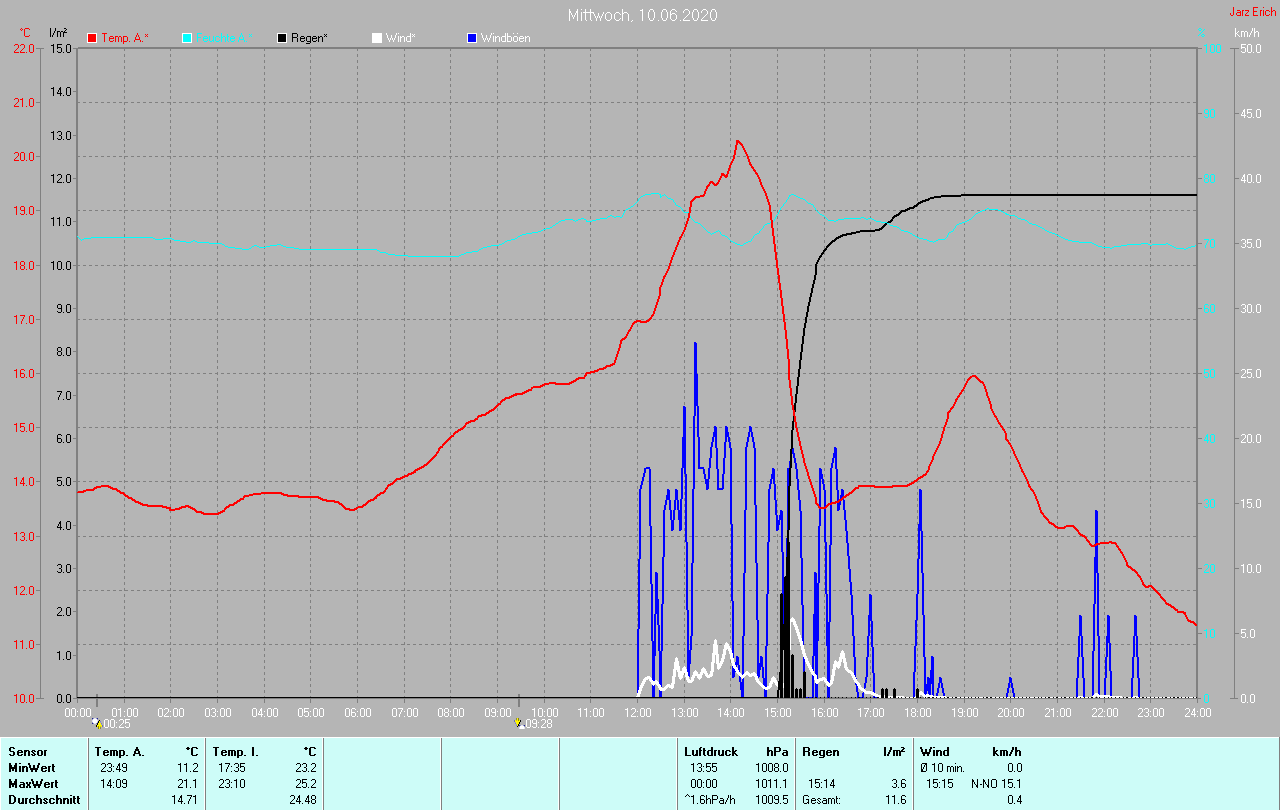Click the Ø 10 min. wind label

942,768
